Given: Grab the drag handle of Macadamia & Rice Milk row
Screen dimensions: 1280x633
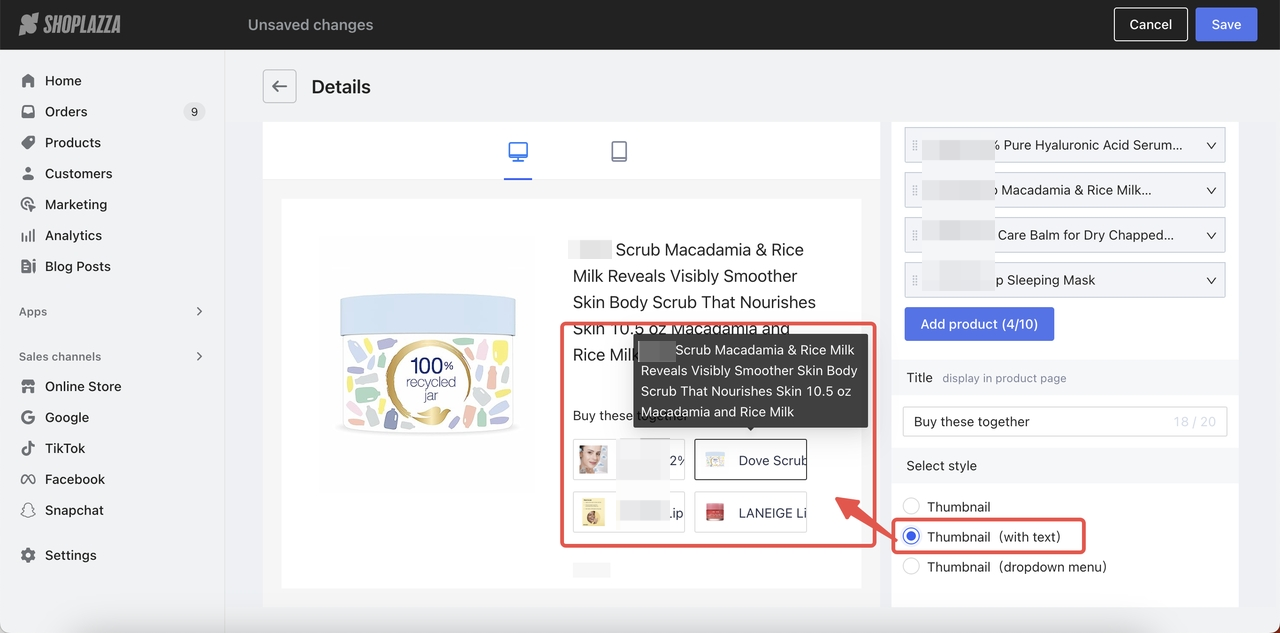Looking at the screenshot, I should (915, 190).
